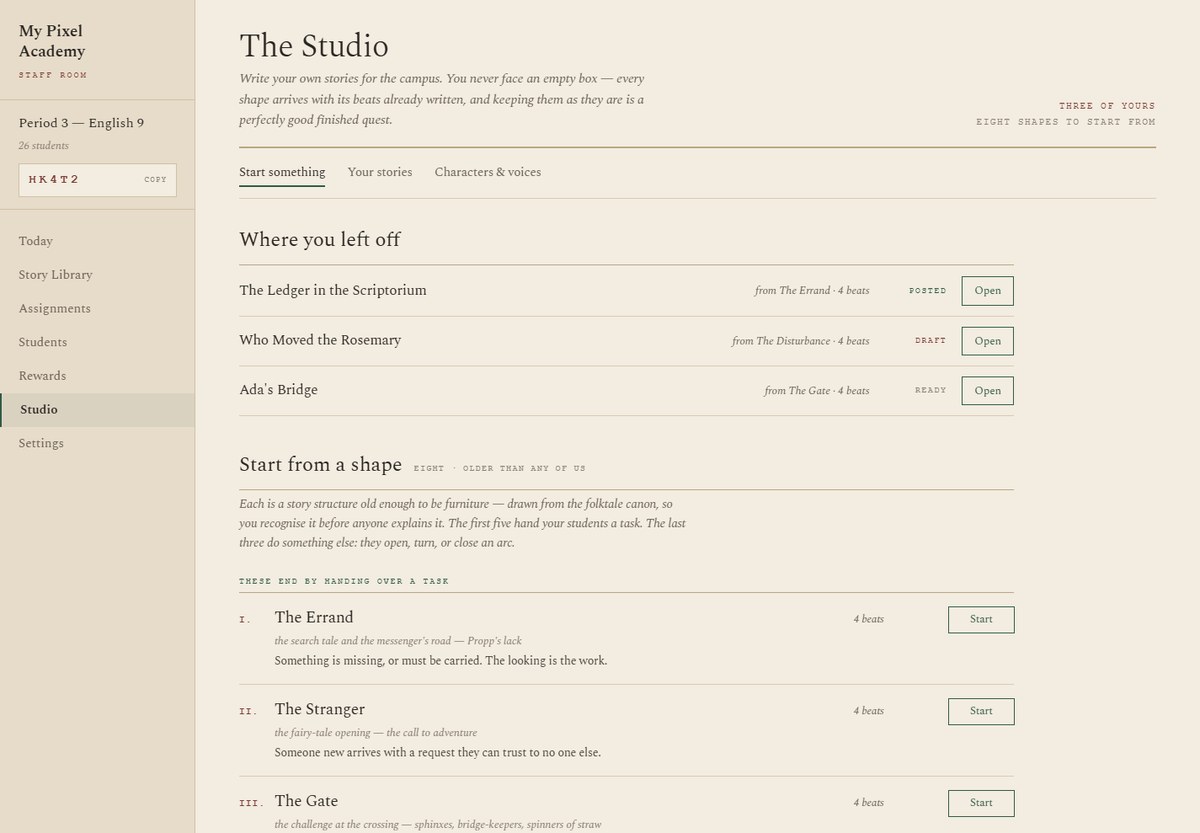Open the Assignments page
1200x833 pixels.
point(97,309)
